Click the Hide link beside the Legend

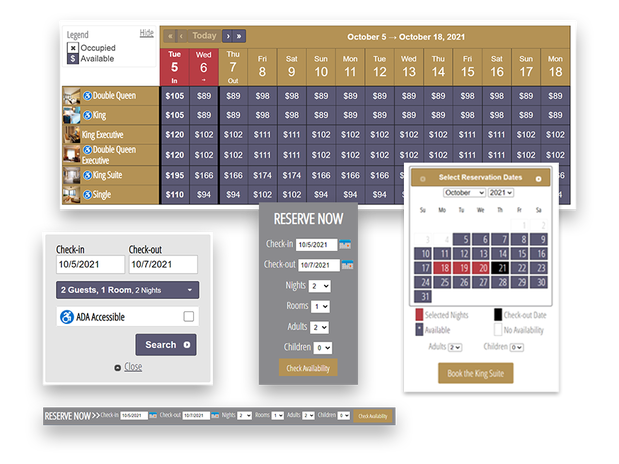pyautogui.click(x=147, y=33)
